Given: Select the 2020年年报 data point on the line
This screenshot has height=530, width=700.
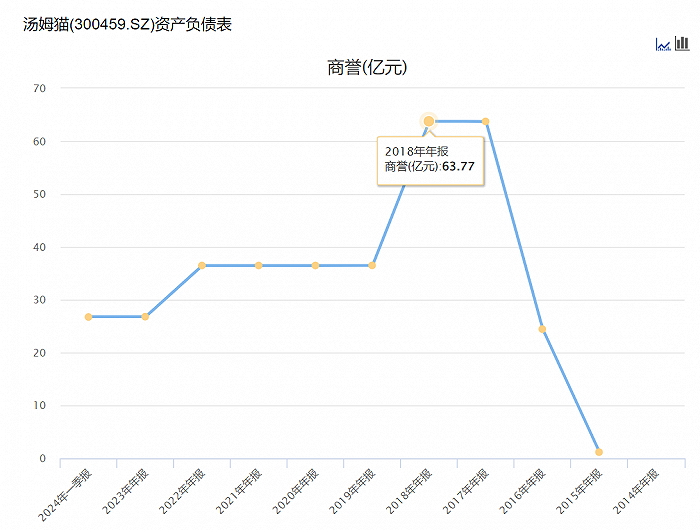Looking at the screenshot, I should click(315, 266).
